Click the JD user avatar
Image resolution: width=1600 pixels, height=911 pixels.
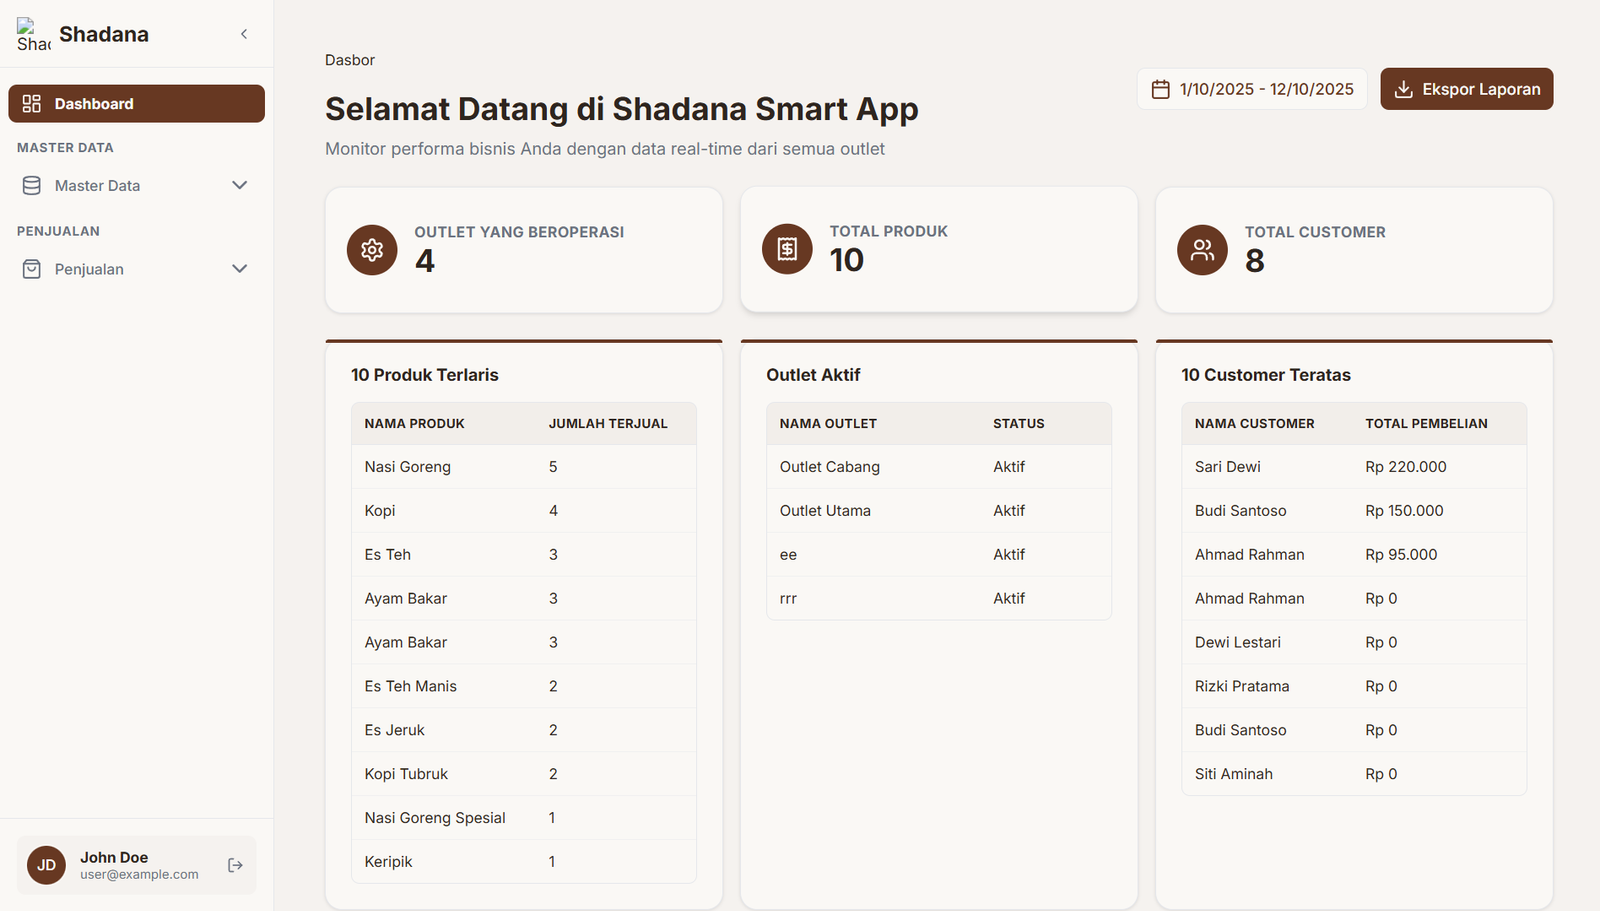point(46,865)
